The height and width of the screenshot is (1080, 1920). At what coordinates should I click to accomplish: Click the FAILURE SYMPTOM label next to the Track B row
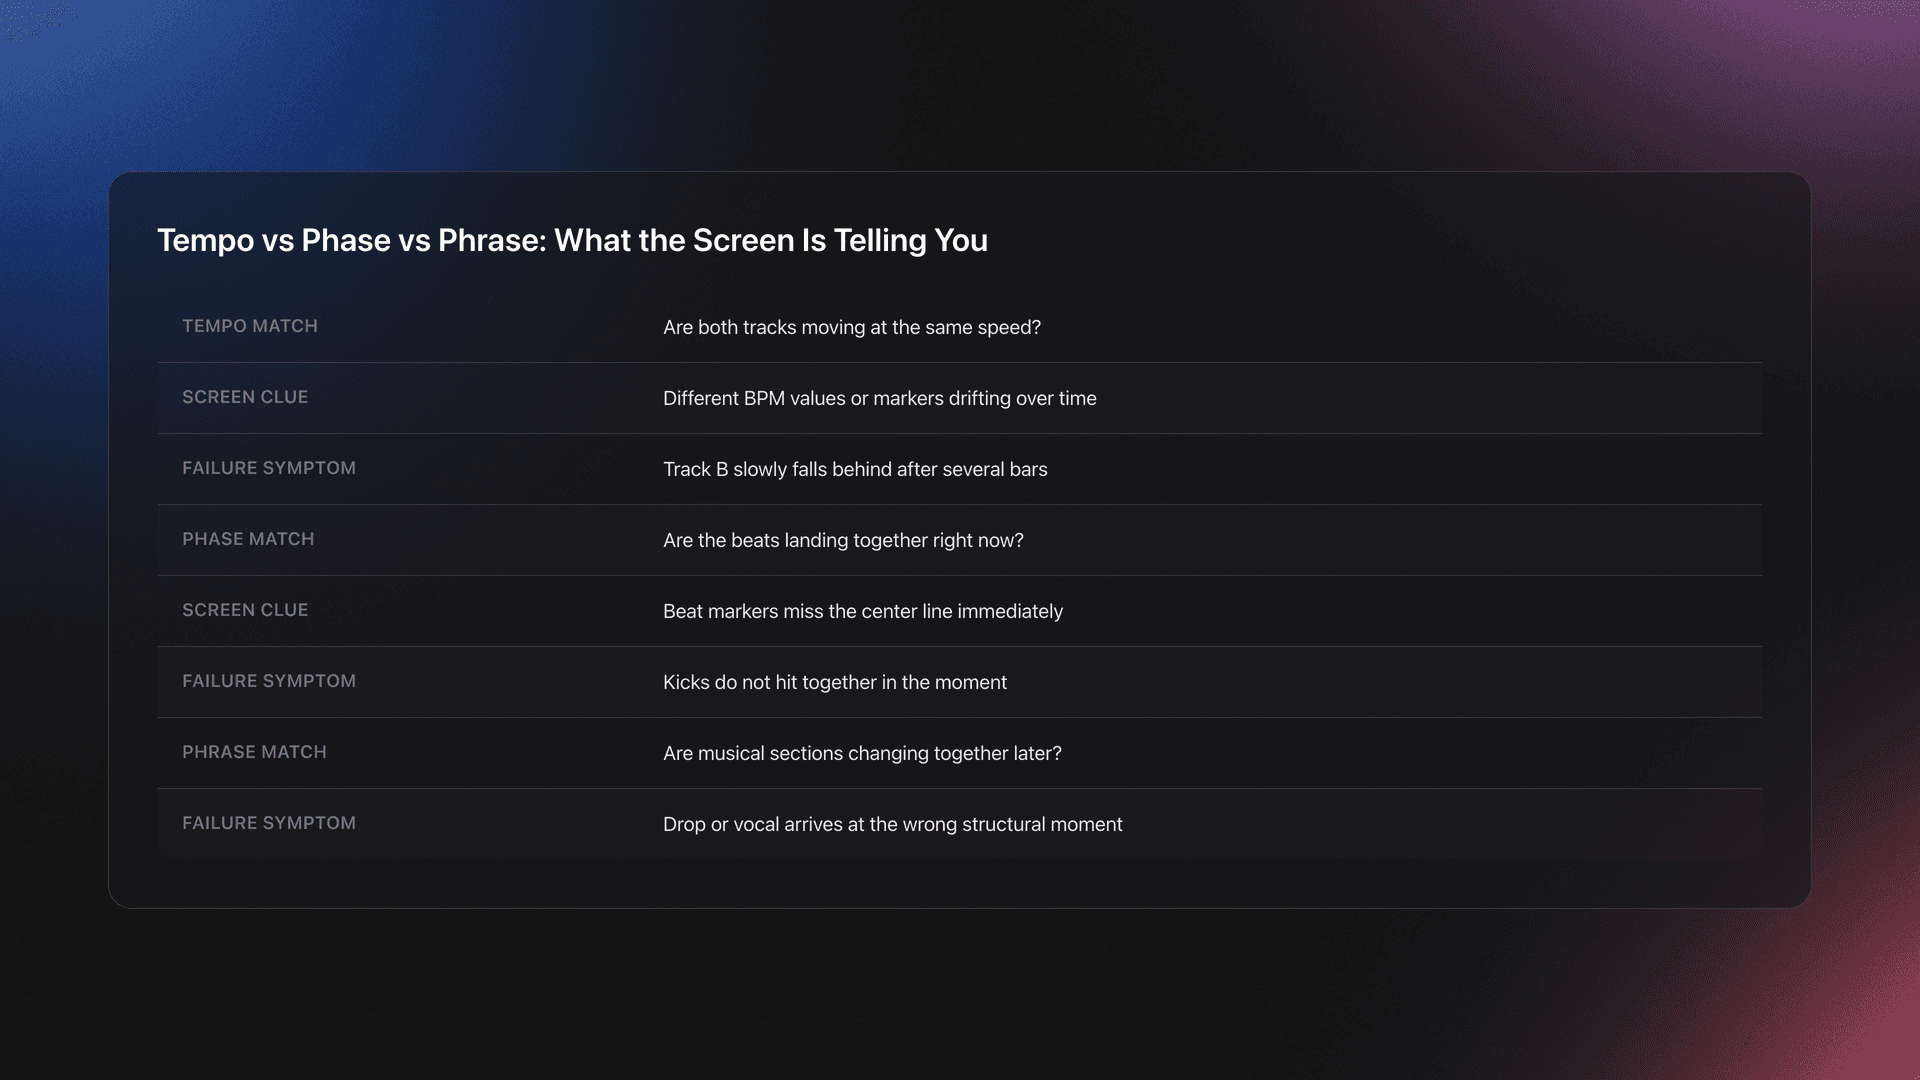click(269, 468)
